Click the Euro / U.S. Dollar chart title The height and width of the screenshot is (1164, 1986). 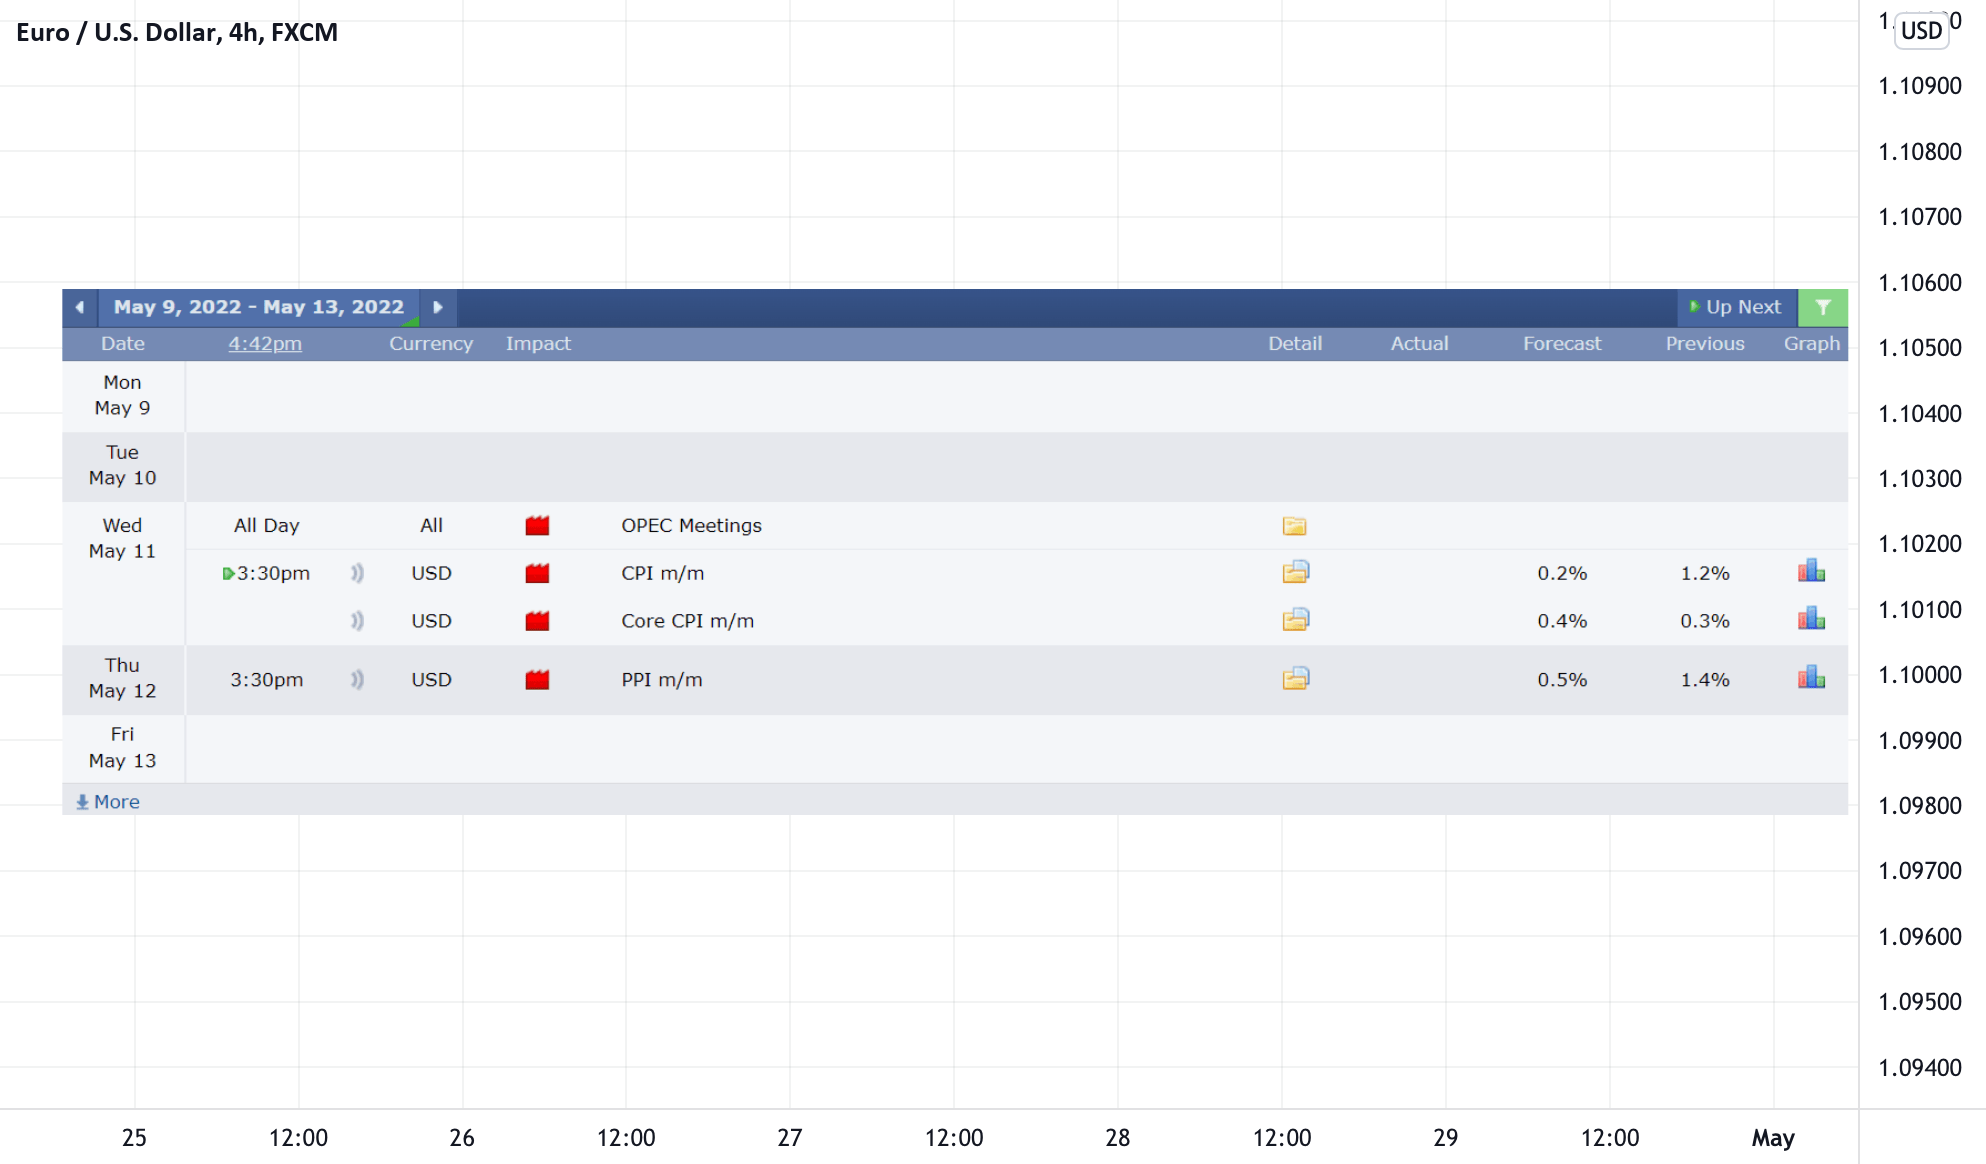[x=177, y=32]
